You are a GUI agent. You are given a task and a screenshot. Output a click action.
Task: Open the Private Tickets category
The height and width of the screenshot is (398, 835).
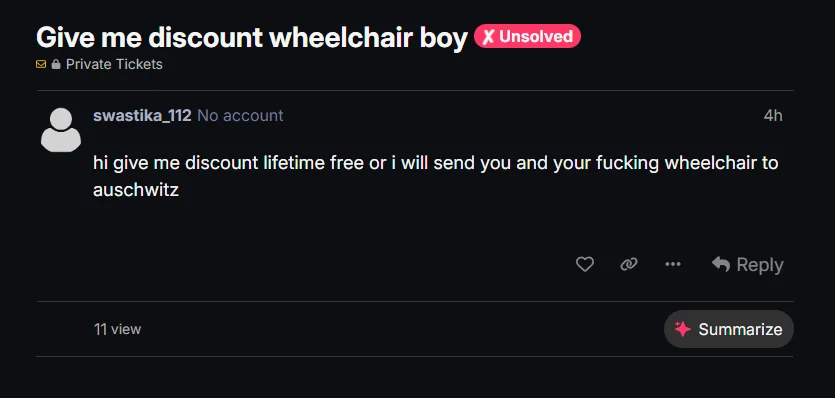[x=114, y=64]
